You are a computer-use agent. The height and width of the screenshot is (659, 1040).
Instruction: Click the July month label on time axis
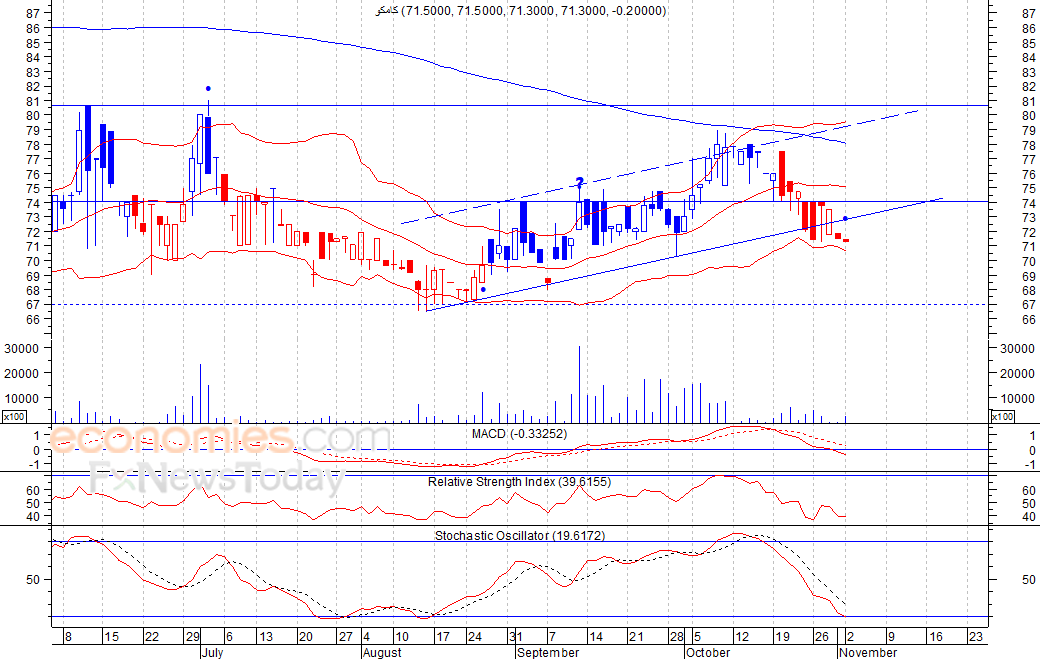point(212,652)
